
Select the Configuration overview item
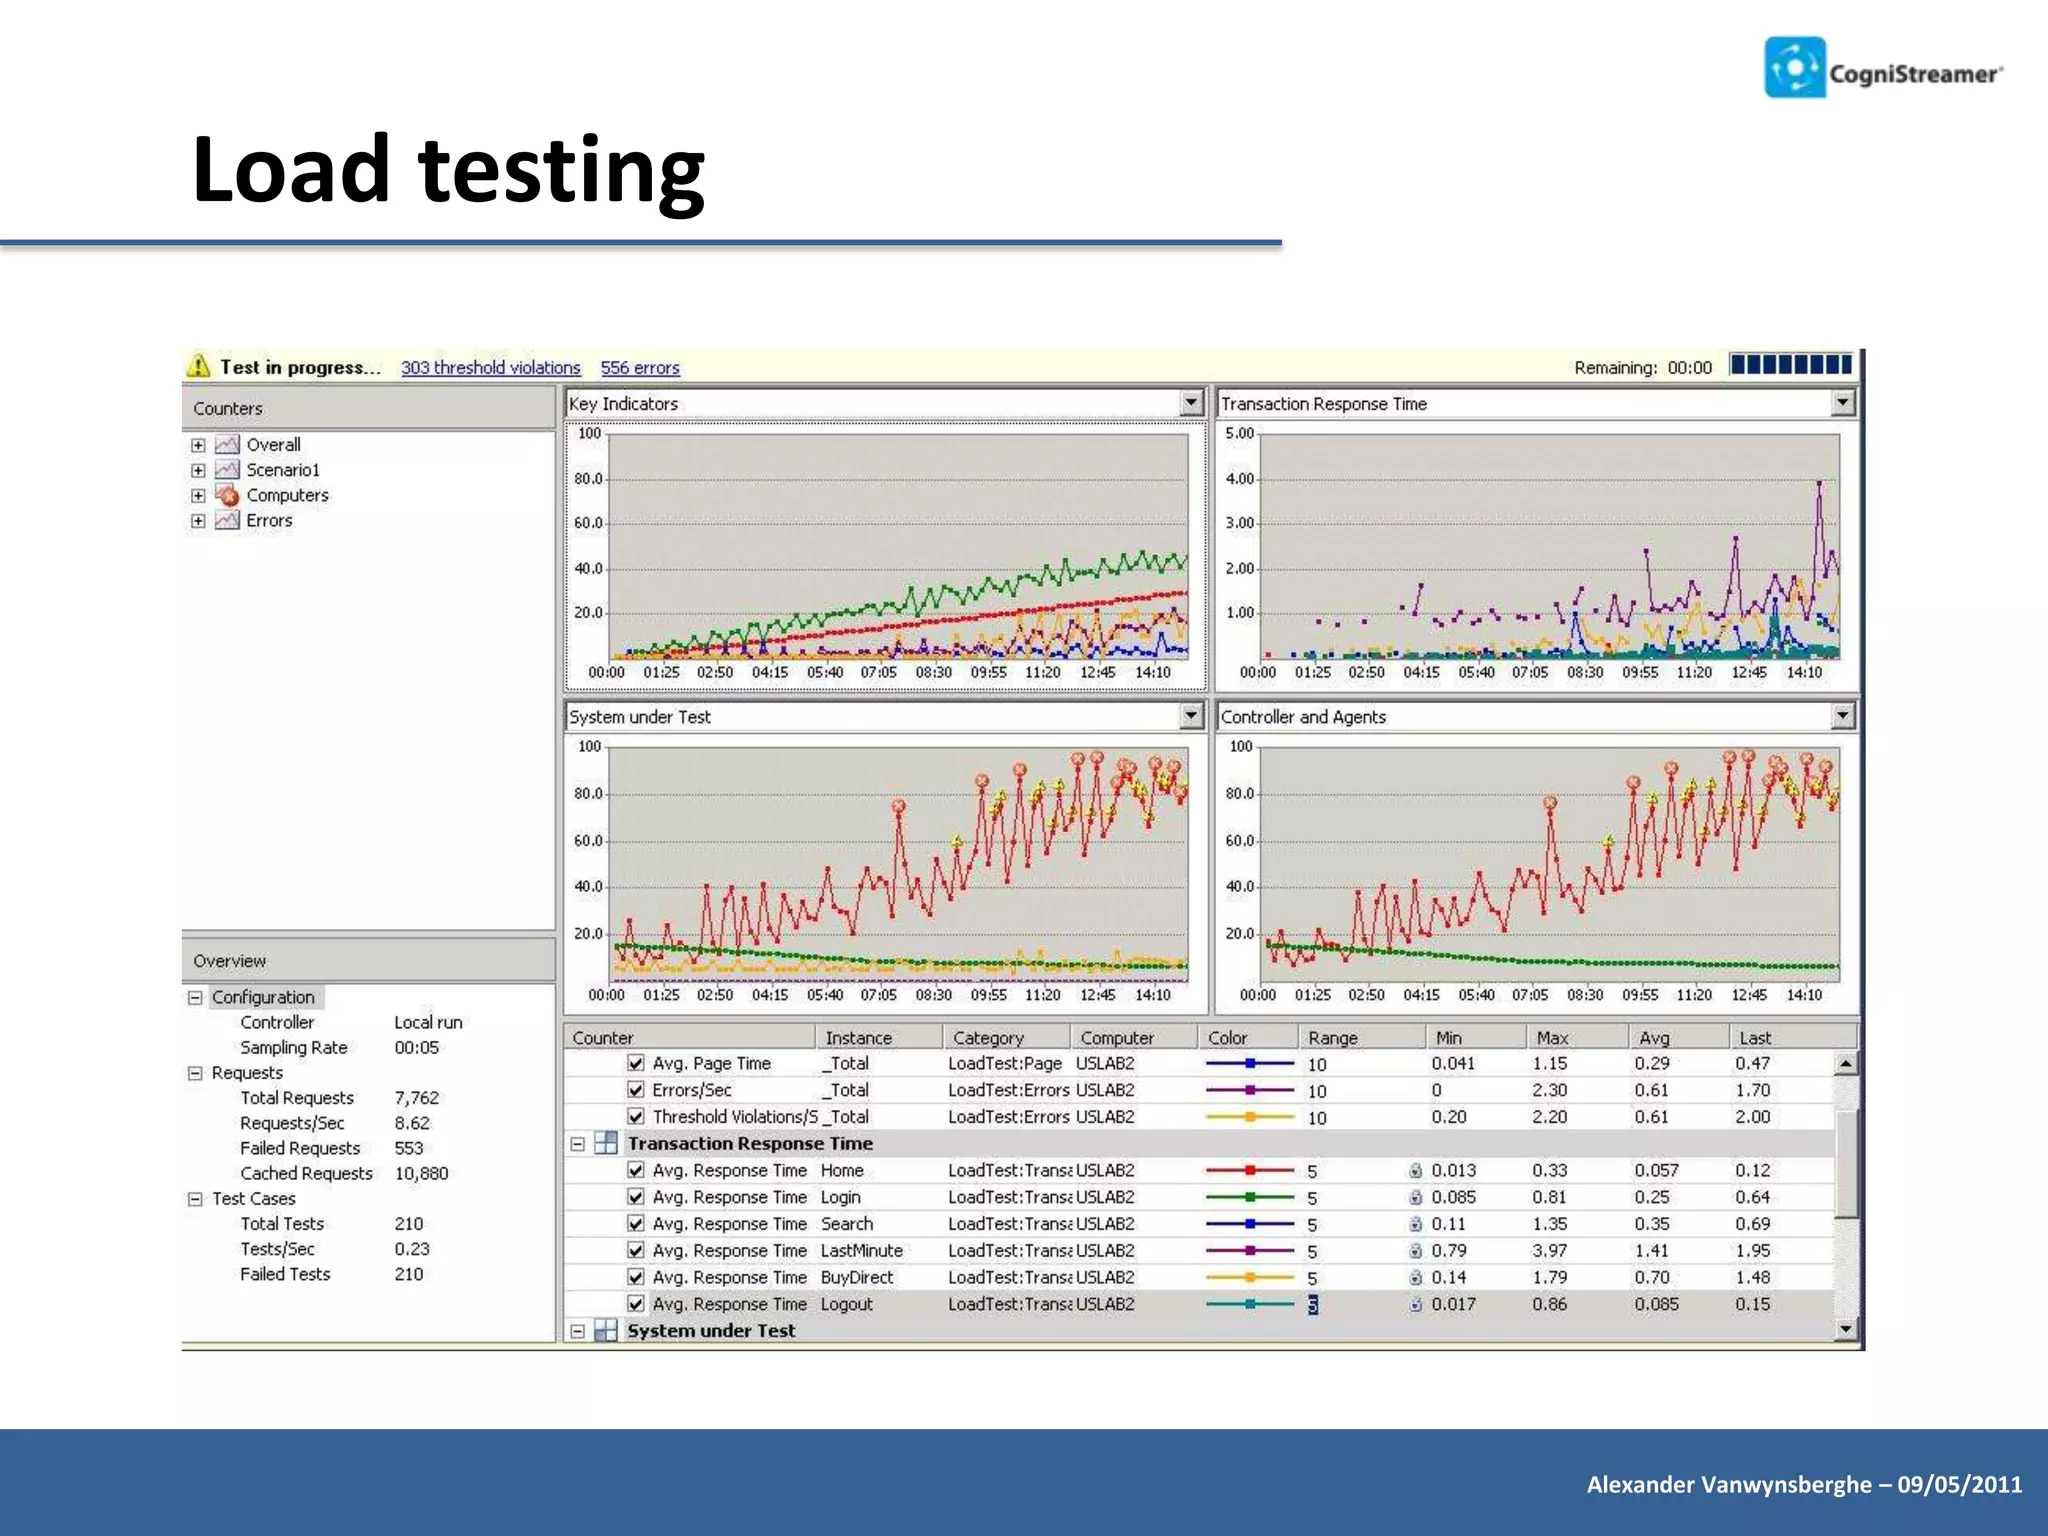click(x=263, y=997)
